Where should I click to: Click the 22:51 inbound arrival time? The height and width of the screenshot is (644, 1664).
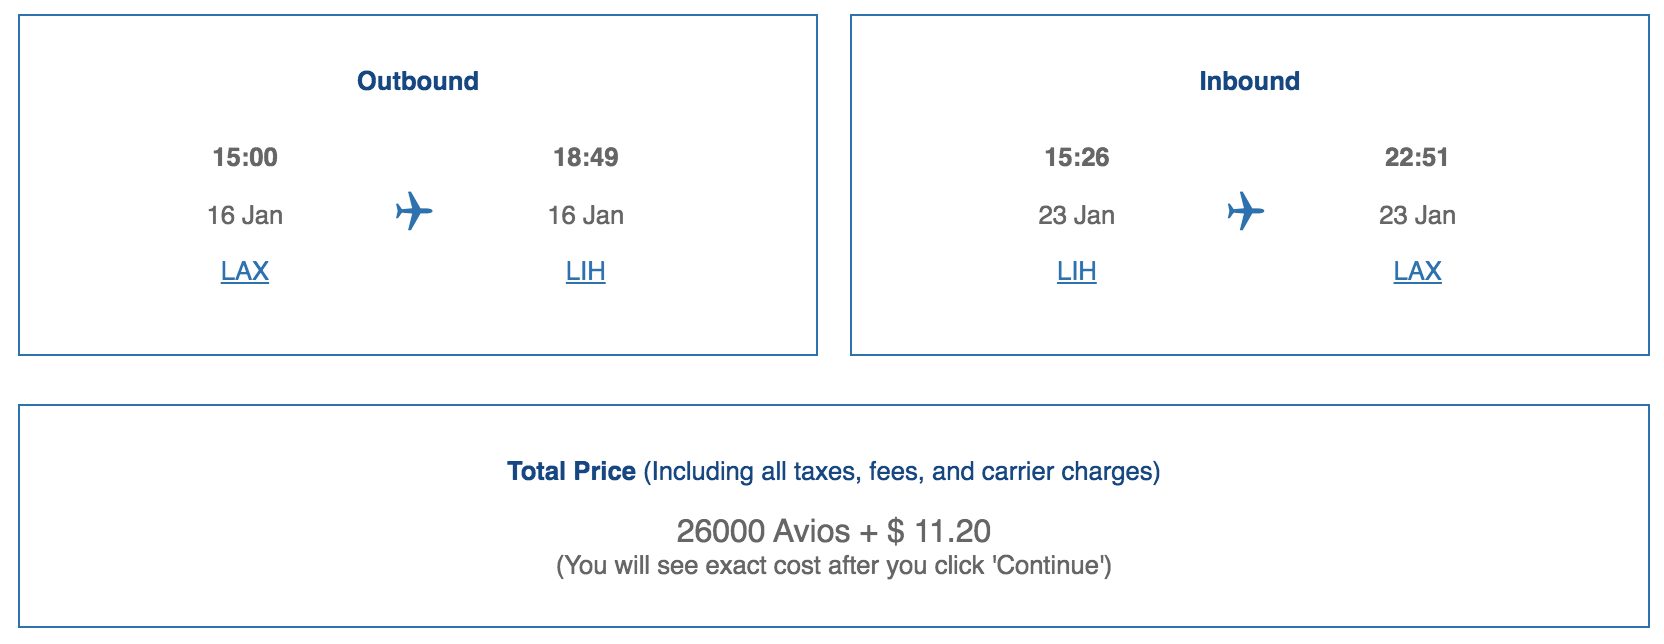pos(1417,157)
